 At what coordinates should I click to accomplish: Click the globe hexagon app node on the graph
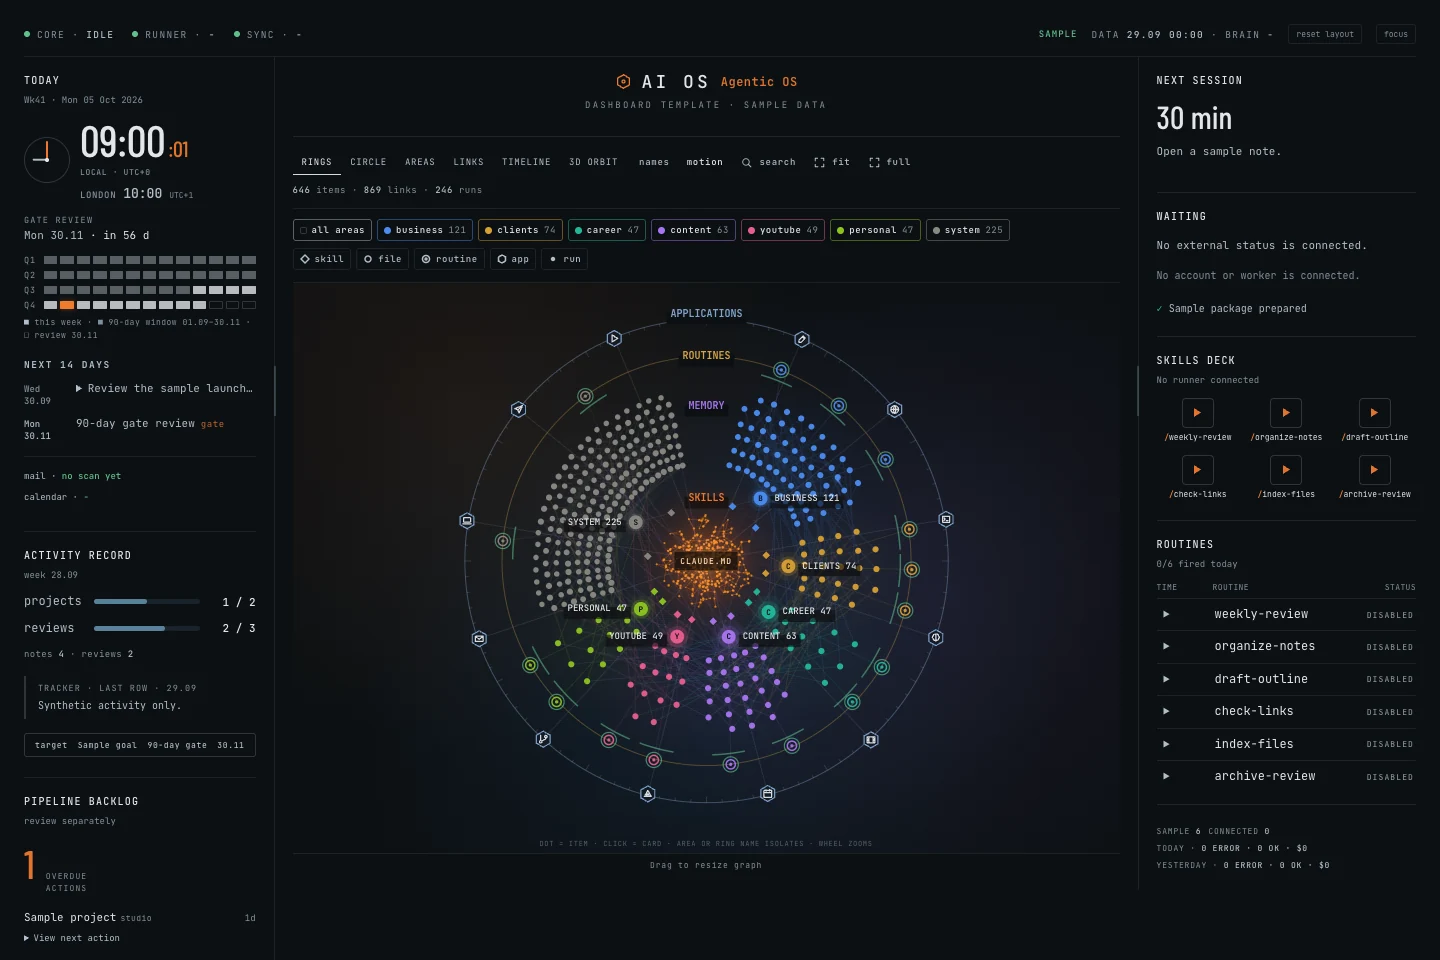click(895, 410)
